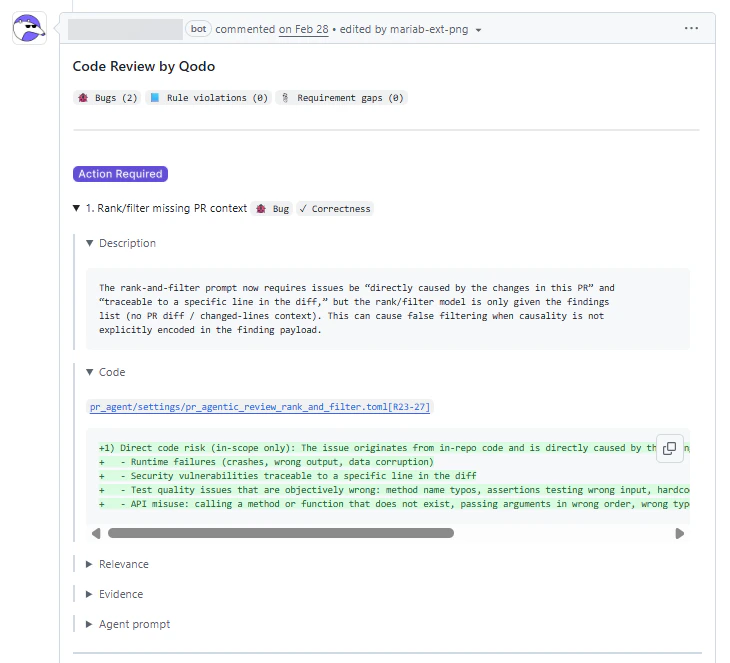Click the left scroll arrow of code block

click(96, 534)
